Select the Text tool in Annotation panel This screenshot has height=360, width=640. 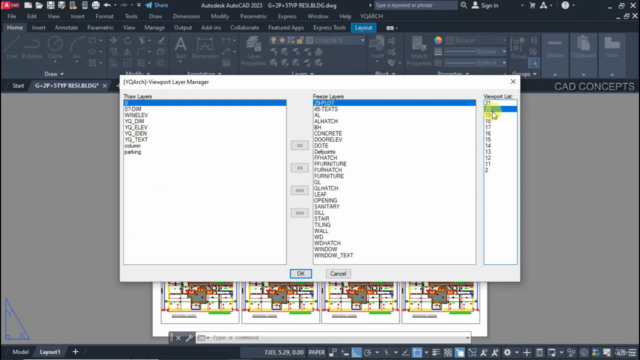click(180, 48)
